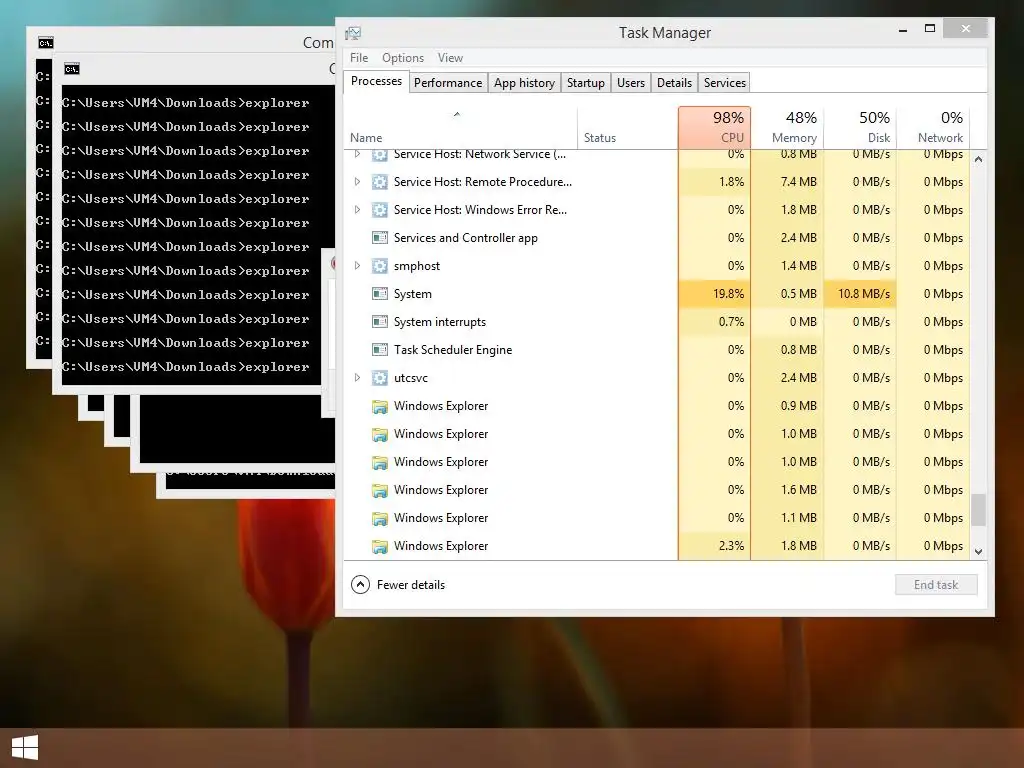The height and width of the screenshot is (768, 1024).
Task: Click the rear Command Prompt title bar text
Action: pos(318,43)
